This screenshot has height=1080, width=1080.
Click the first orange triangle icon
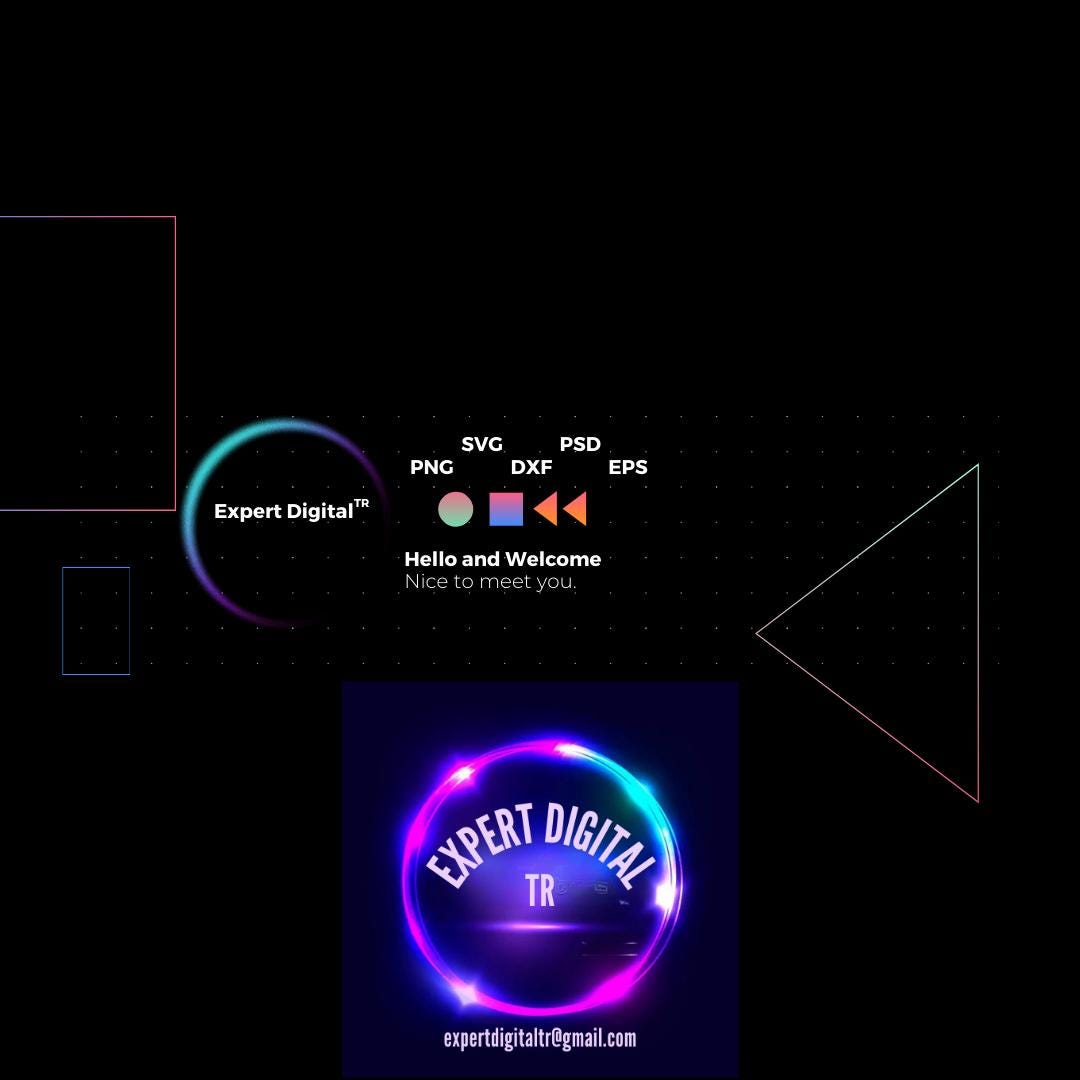click(x=545, y=508)
